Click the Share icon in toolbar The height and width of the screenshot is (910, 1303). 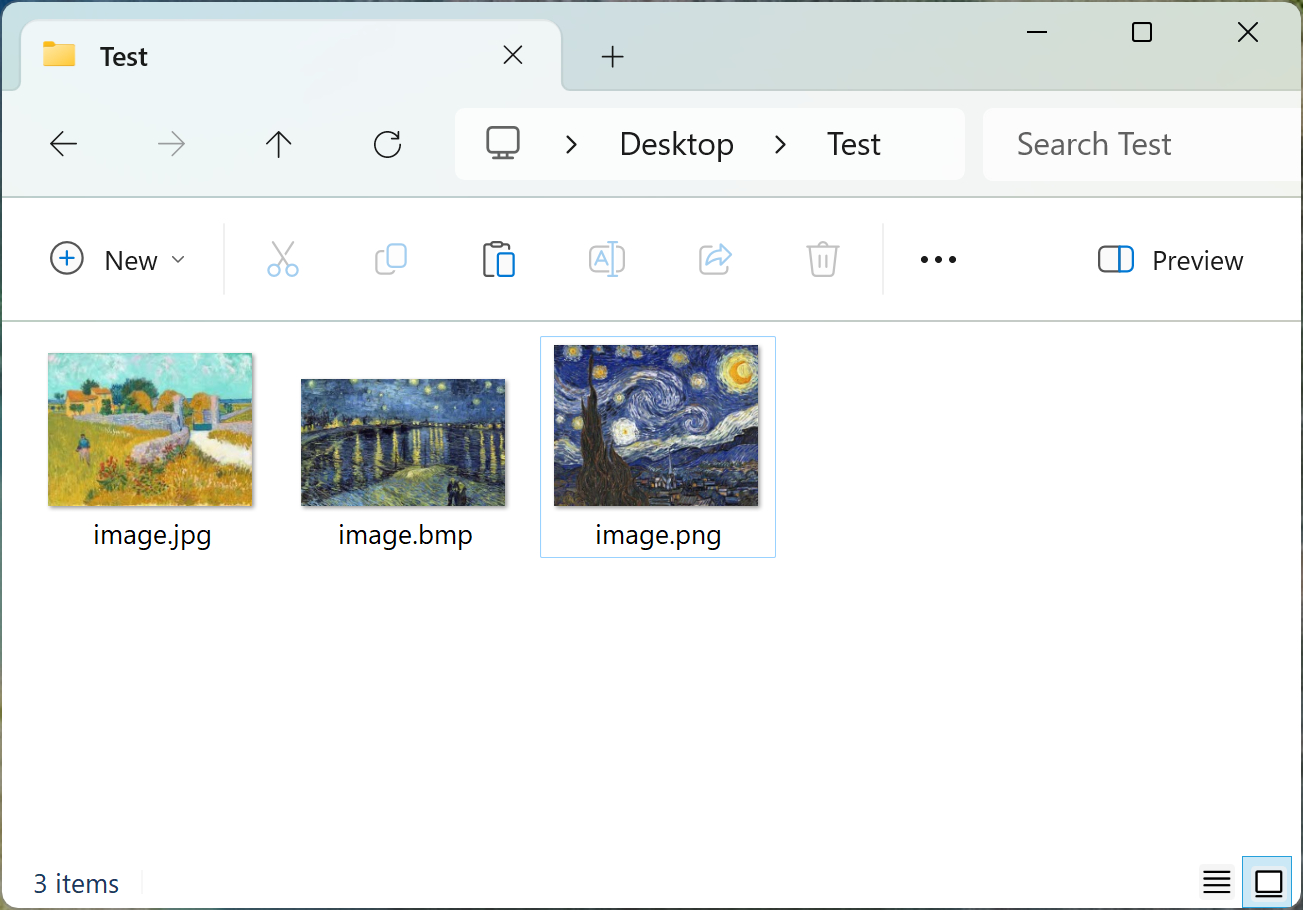715,259
